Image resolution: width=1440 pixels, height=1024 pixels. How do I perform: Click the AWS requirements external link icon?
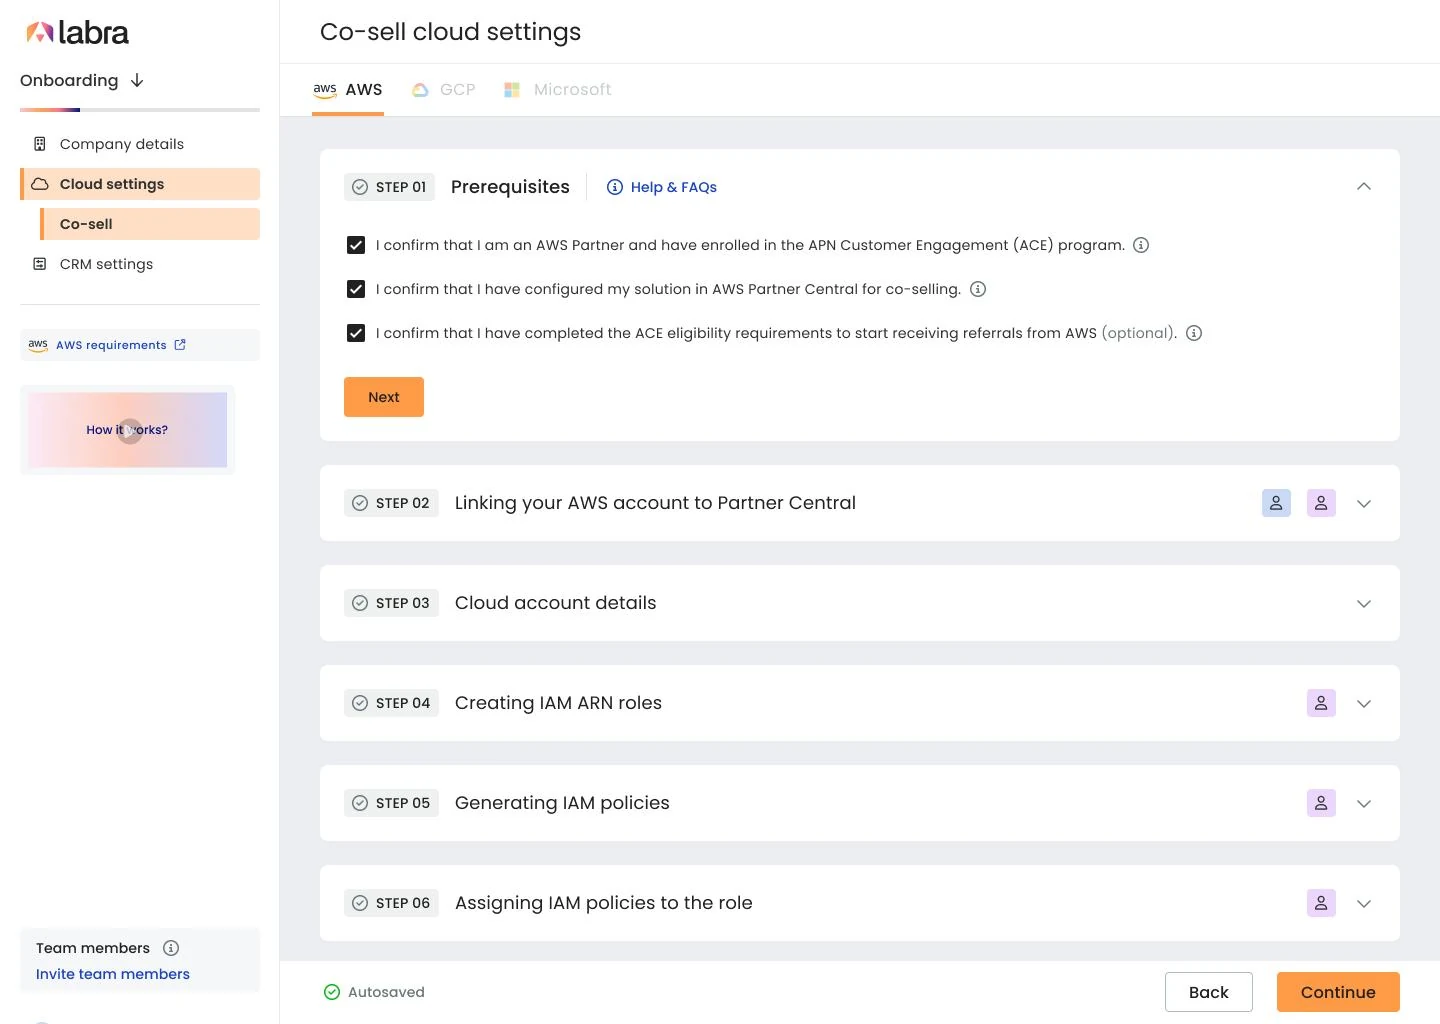180,345
